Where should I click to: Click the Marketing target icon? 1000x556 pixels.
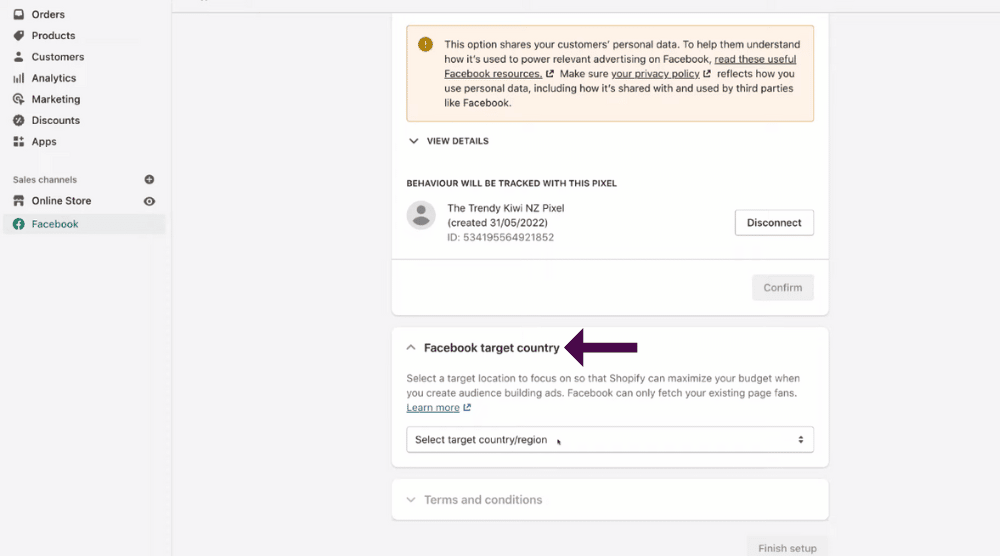coord(18,99)
